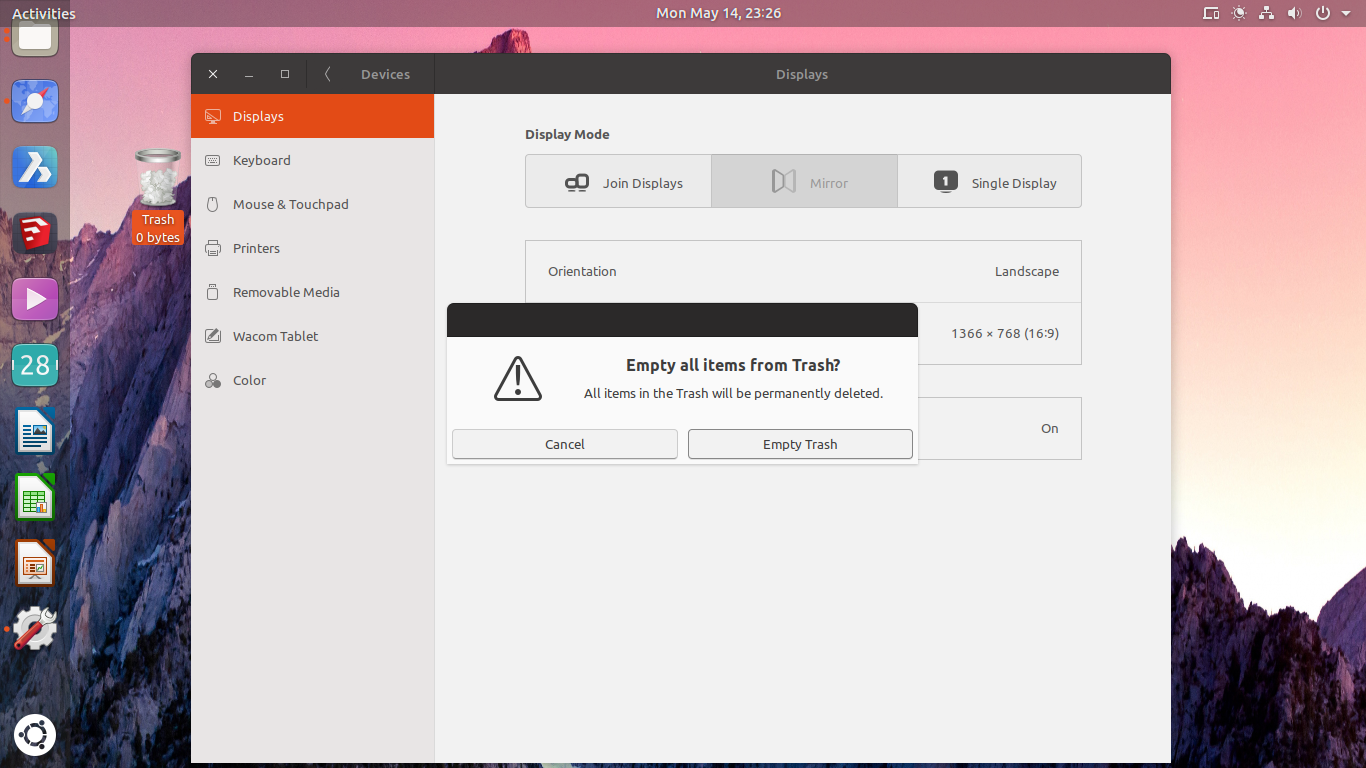Click the Devices header label

coord(385,74)
